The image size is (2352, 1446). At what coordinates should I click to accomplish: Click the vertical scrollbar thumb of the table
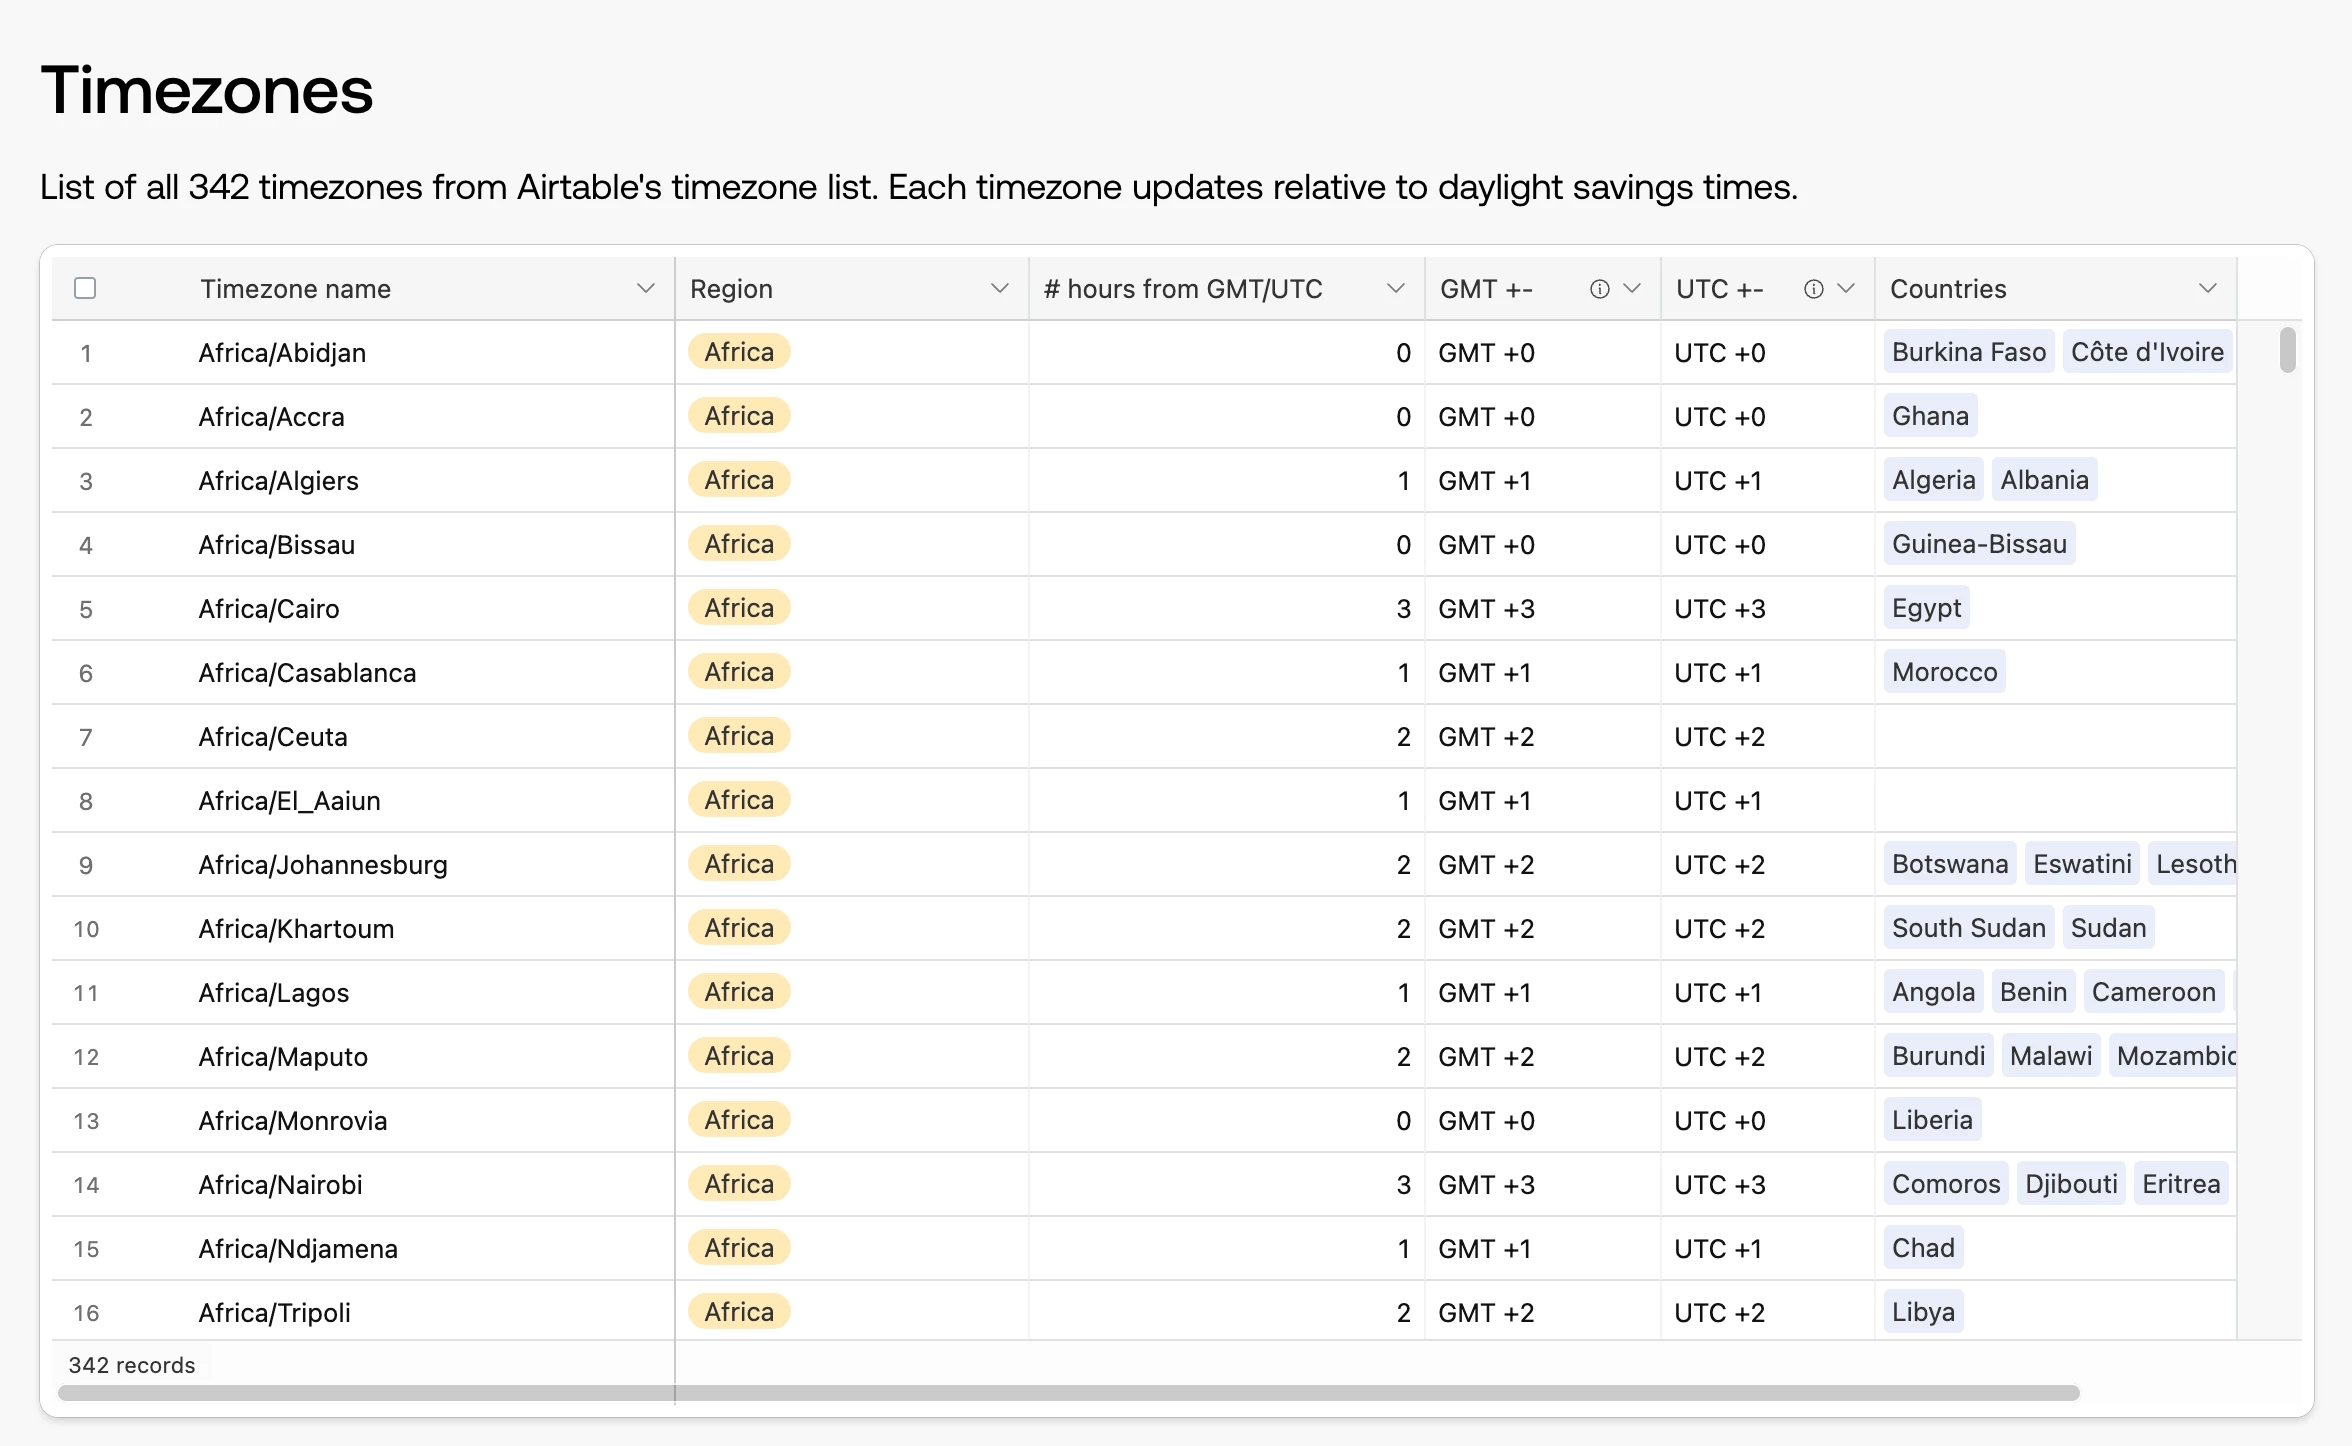pos(2287,350)
